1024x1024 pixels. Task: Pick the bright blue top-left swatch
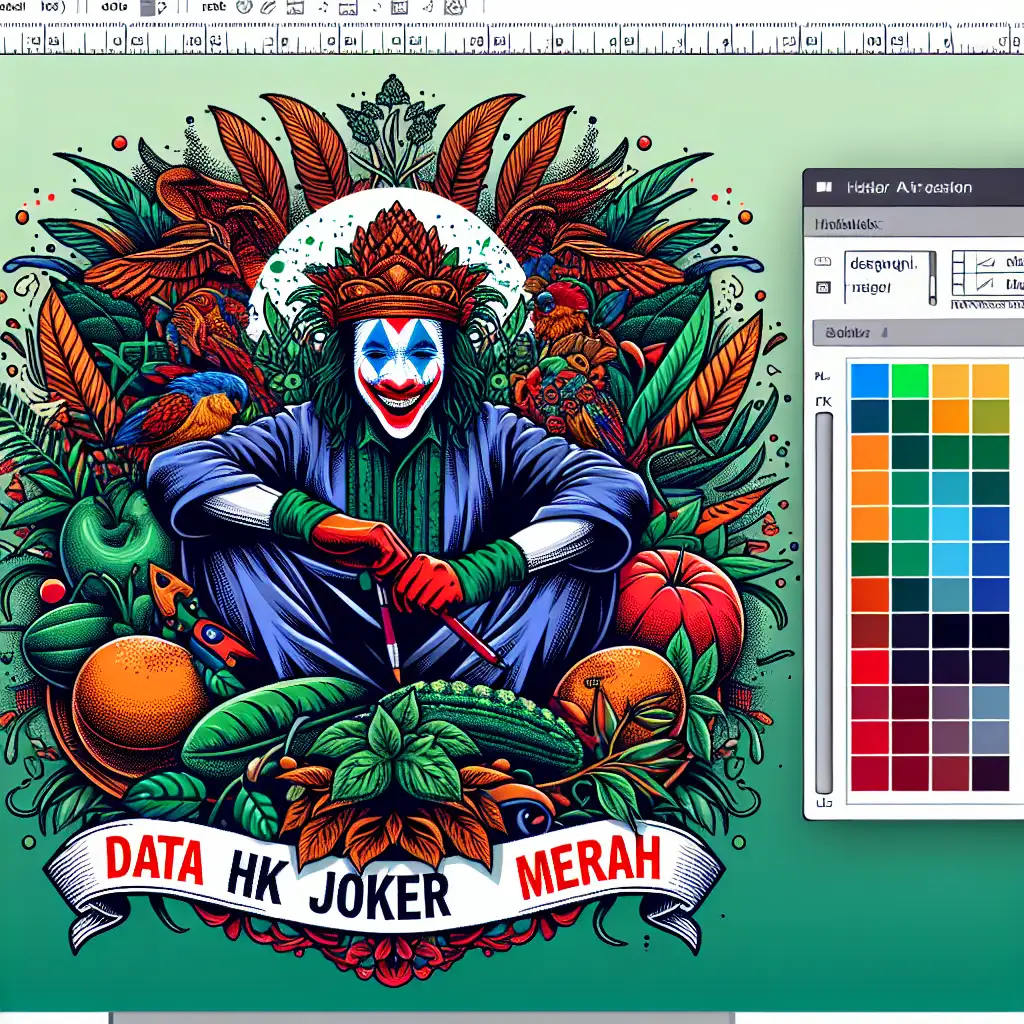point(869,381)
